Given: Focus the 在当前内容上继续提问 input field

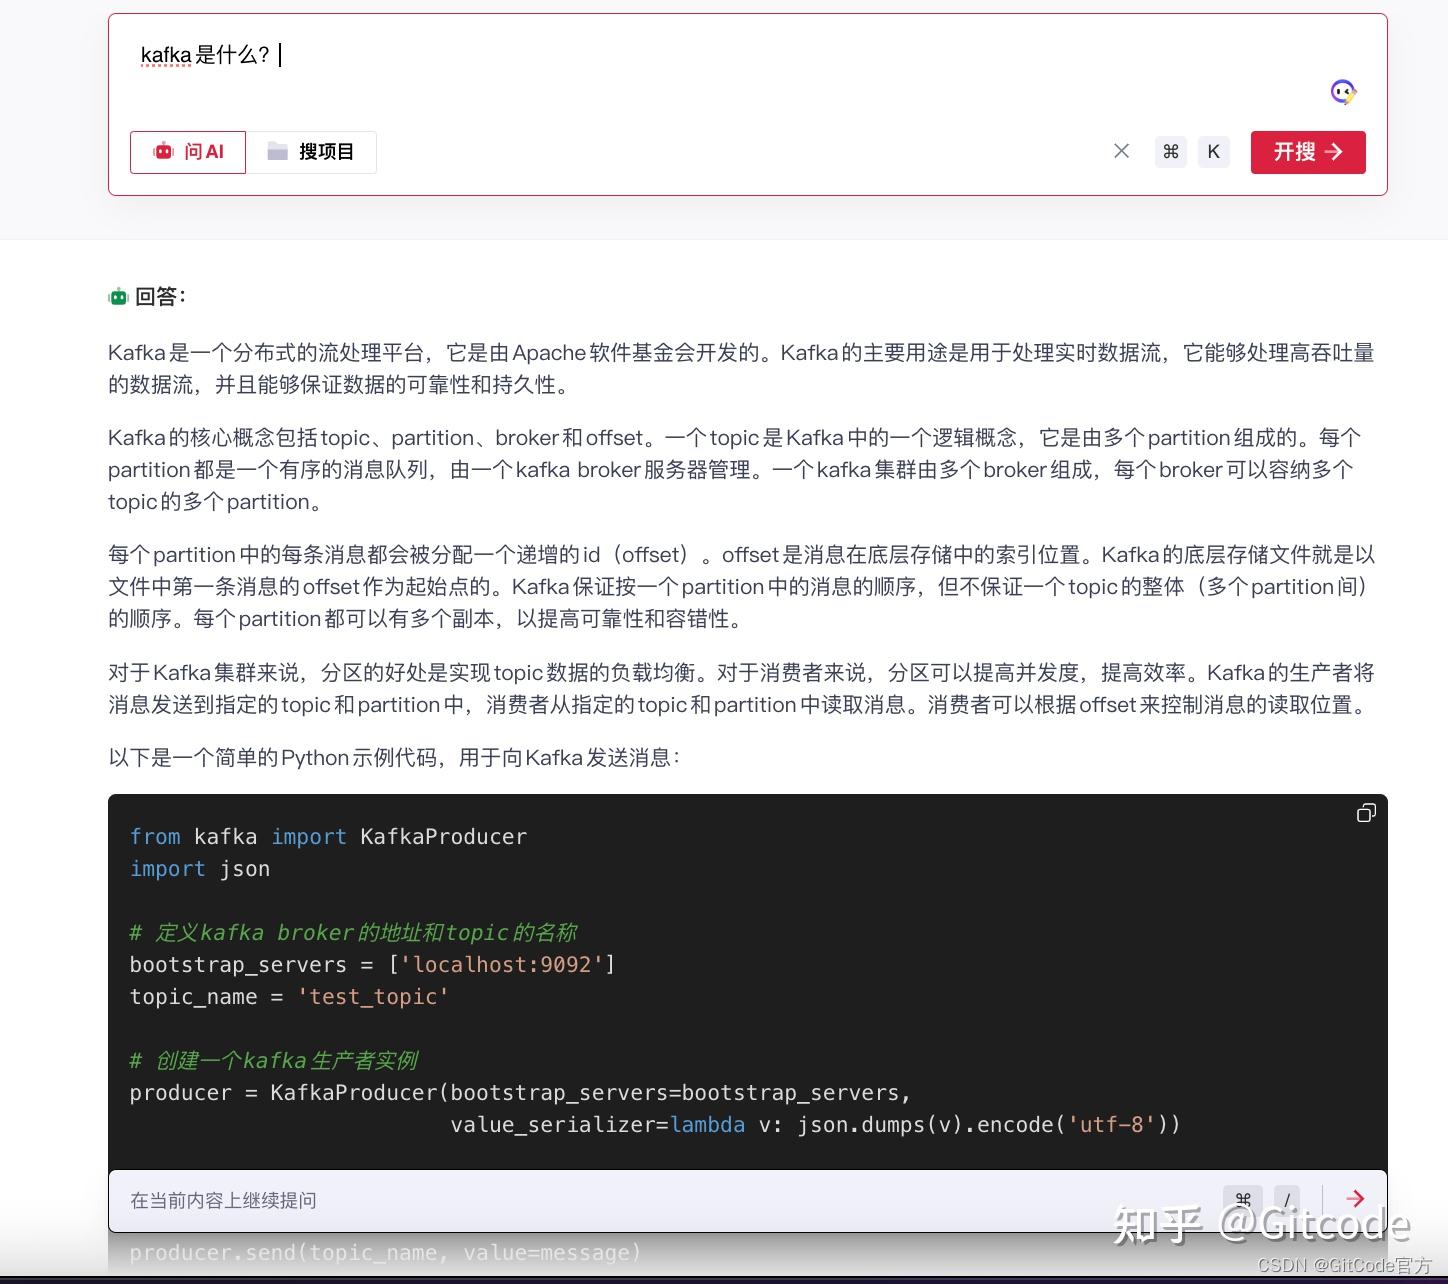Looking at the screenshot, I should (x=400, y=1200).
